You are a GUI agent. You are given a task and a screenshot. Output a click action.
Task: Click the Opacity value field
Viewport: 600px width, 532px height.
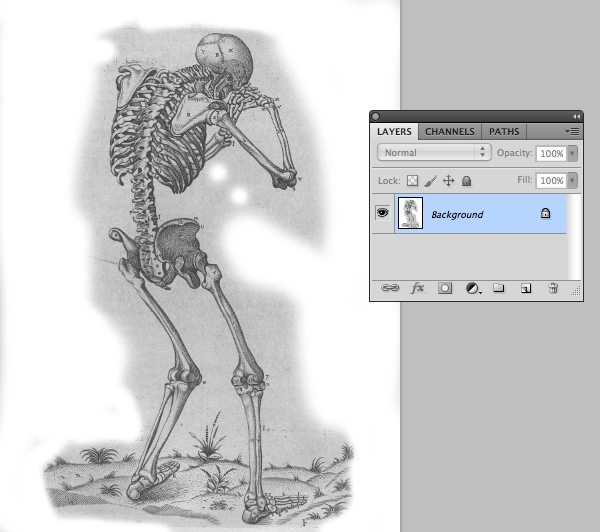coord(551,153)
